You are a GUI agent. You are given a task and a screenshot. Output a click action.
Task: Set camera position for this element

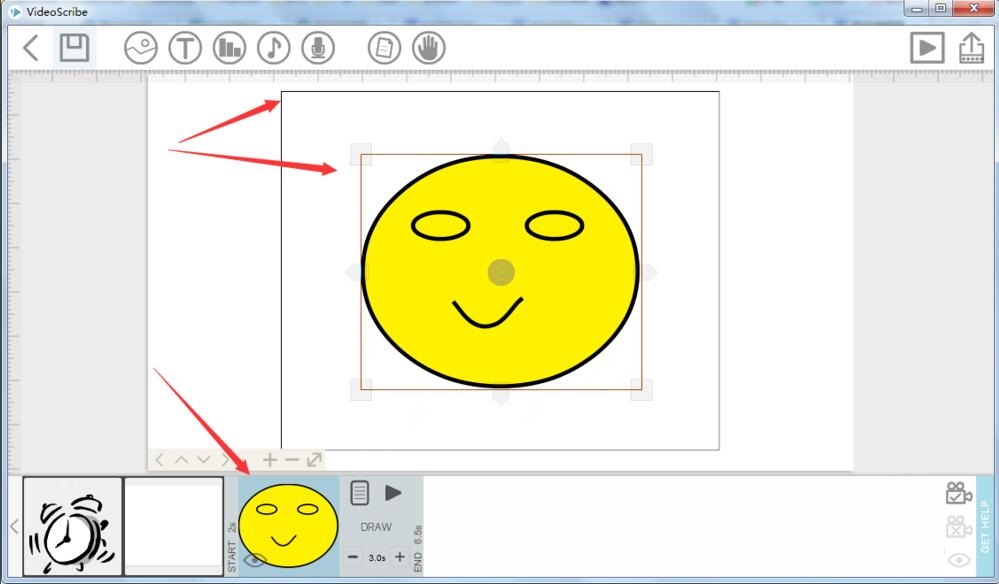(x=958, y=493)
